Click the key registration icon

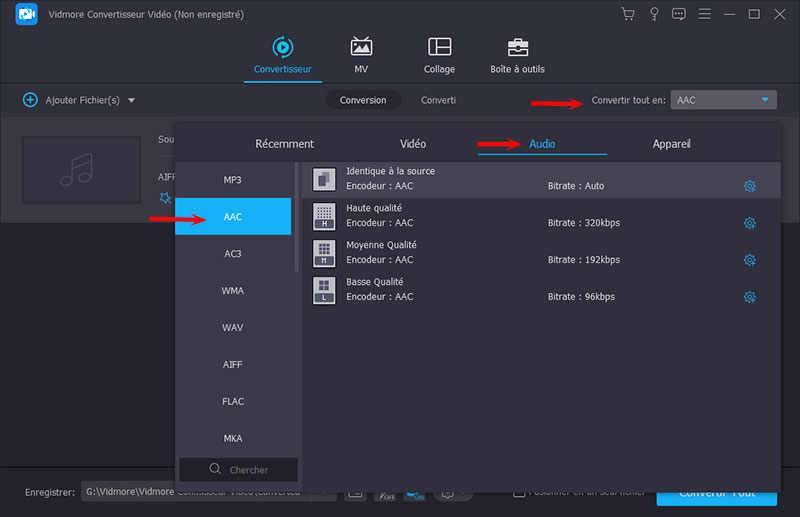point(654,14)
